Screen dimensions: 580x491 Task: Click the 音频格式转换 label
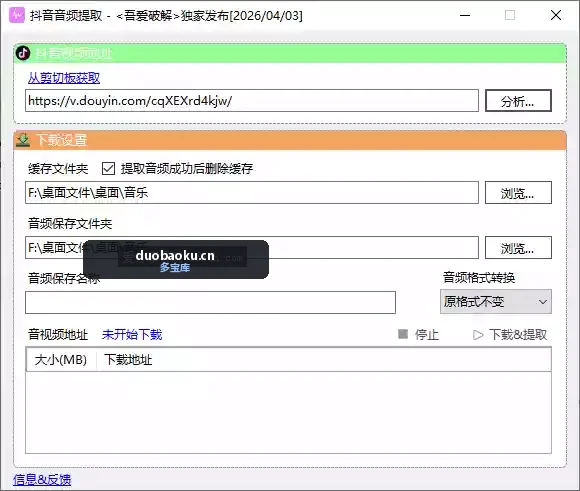[x=479, y=278]
